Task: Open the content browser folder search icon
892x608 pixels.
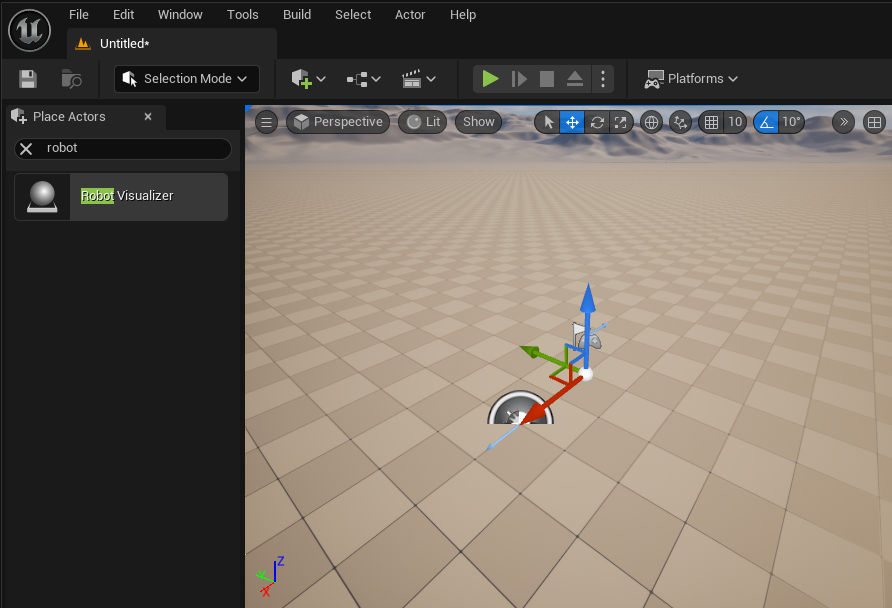Action: click(72, 79)
